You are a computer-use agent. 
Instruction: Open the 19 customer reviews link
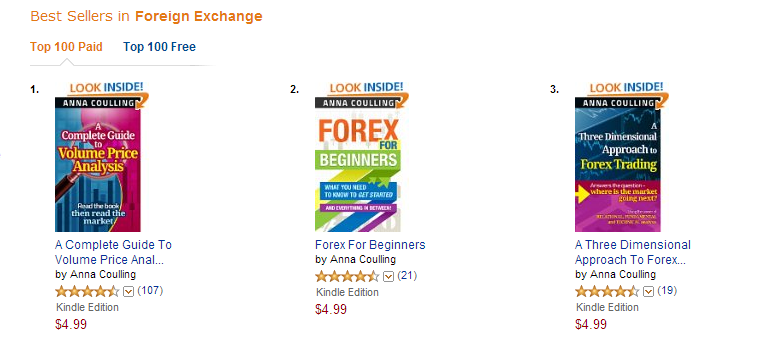point(667,290)
